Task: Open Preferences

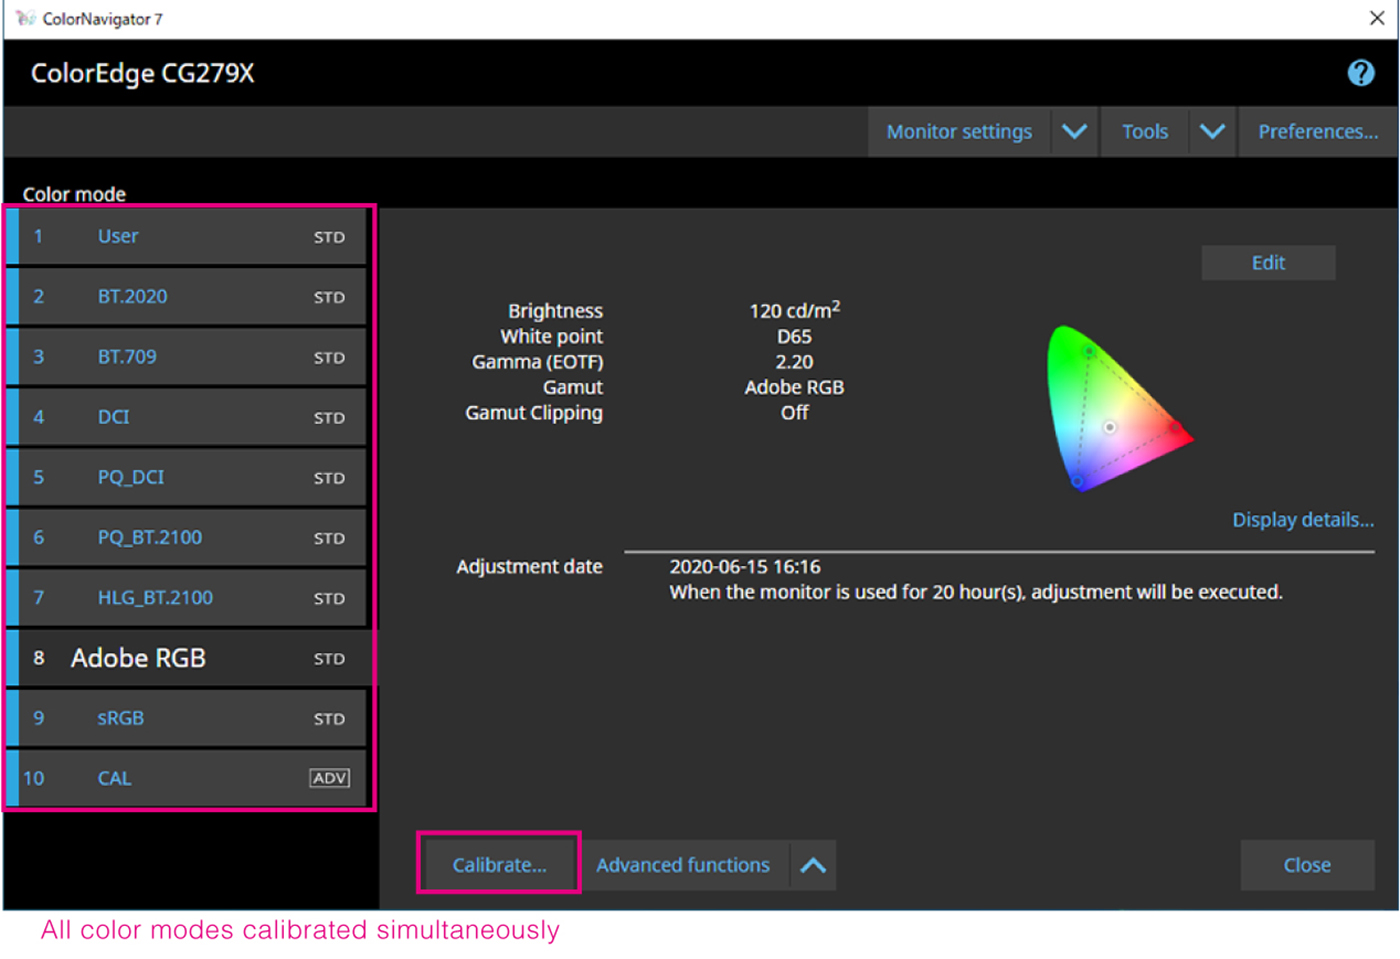Action: coord(1317,132)
